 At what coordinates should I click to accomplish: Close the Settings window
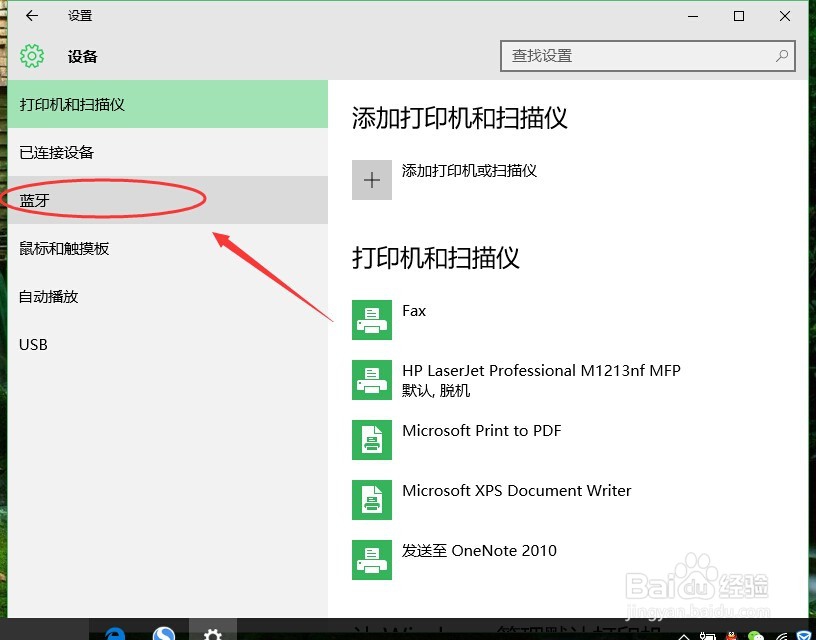point(785,16)
